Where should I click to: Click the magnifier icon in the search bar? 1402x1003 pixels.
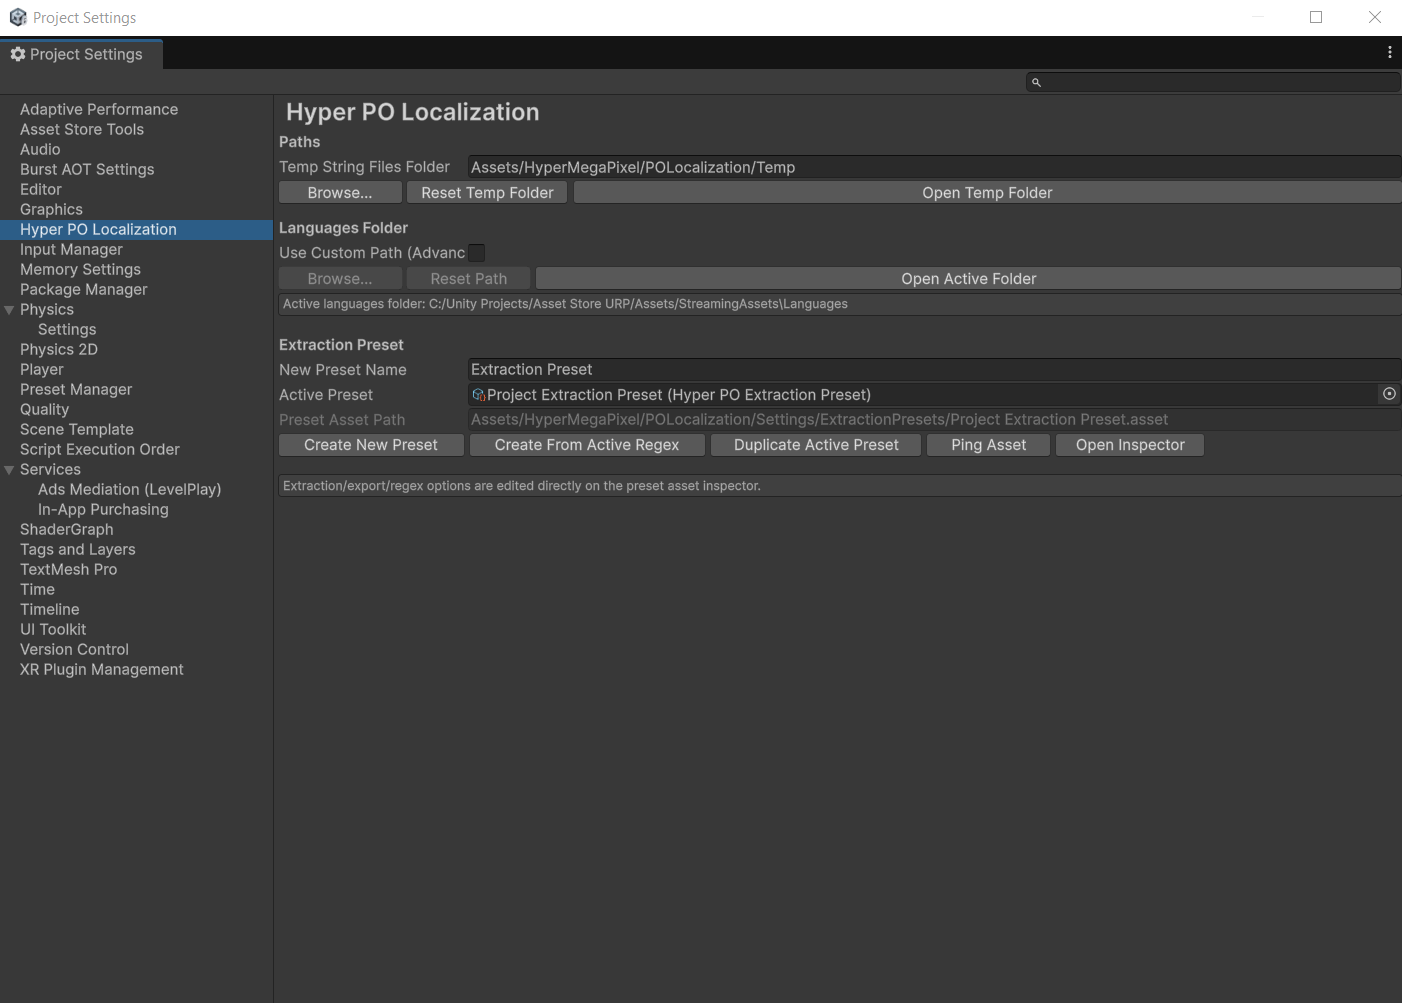1036,81
